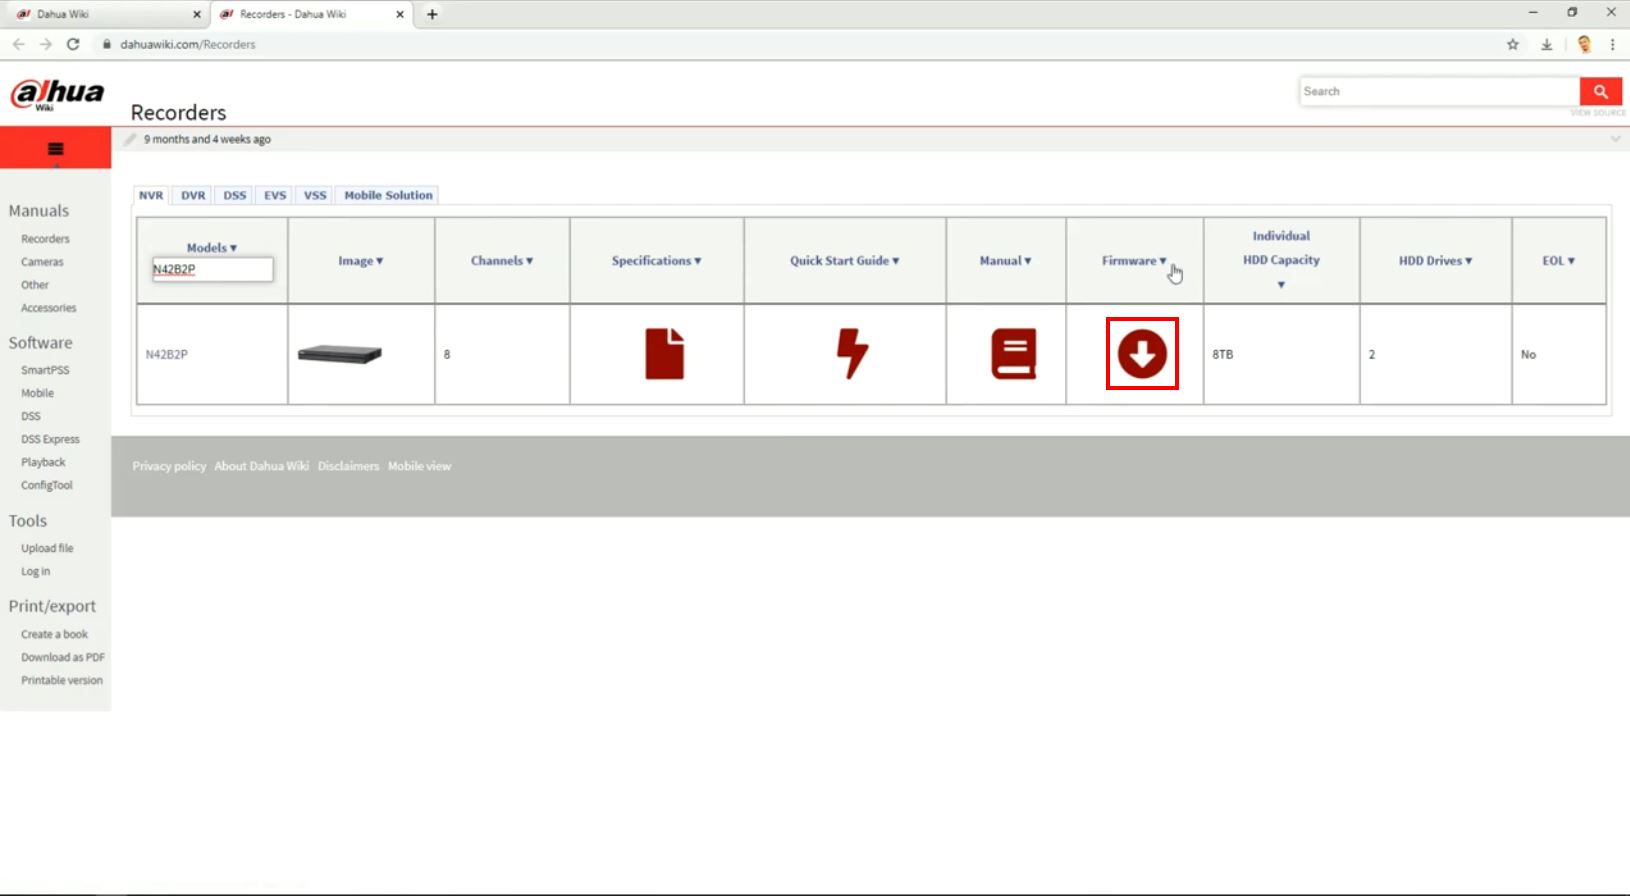
Task: Sort by the Manual column header
Action: [1005, 260]
